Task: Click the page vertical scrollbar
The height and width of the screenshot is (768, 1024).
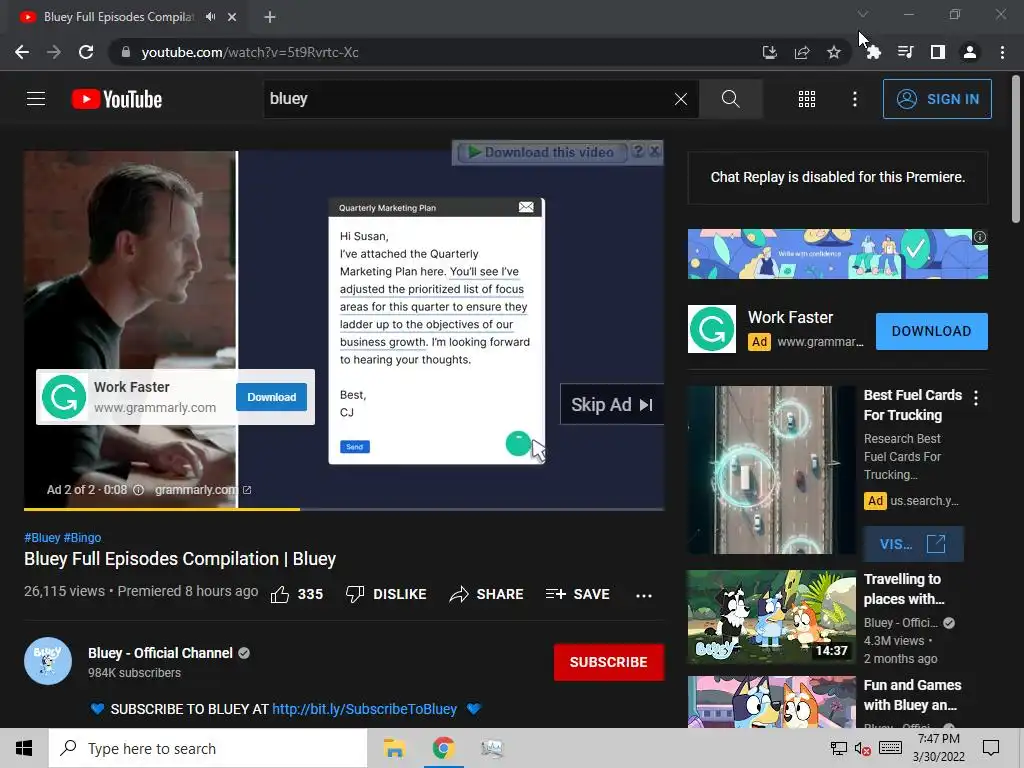Action: 1017,149
